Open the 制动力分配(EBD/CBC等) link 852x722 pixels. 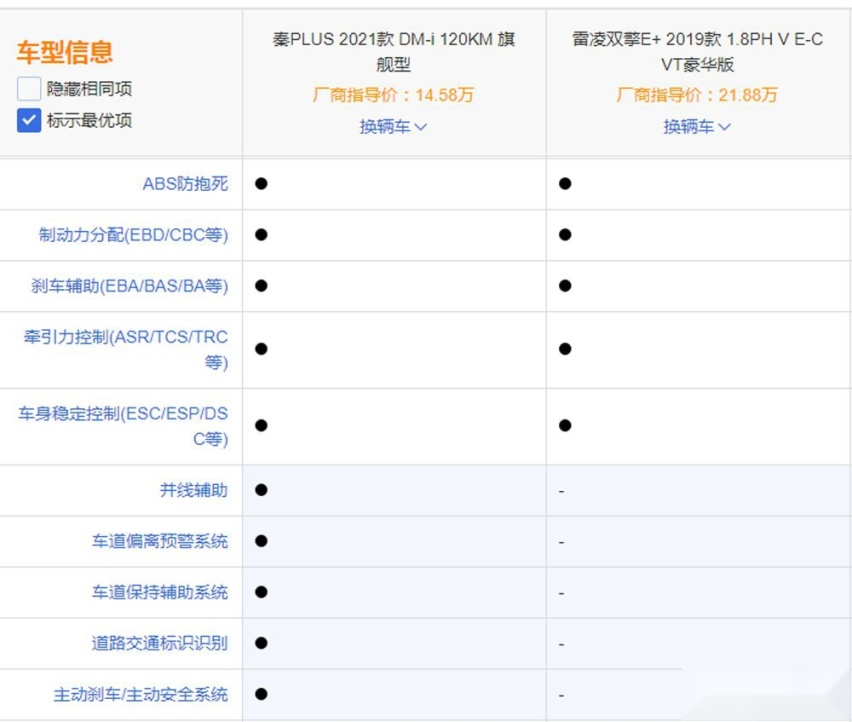click(x=133, y=235)
